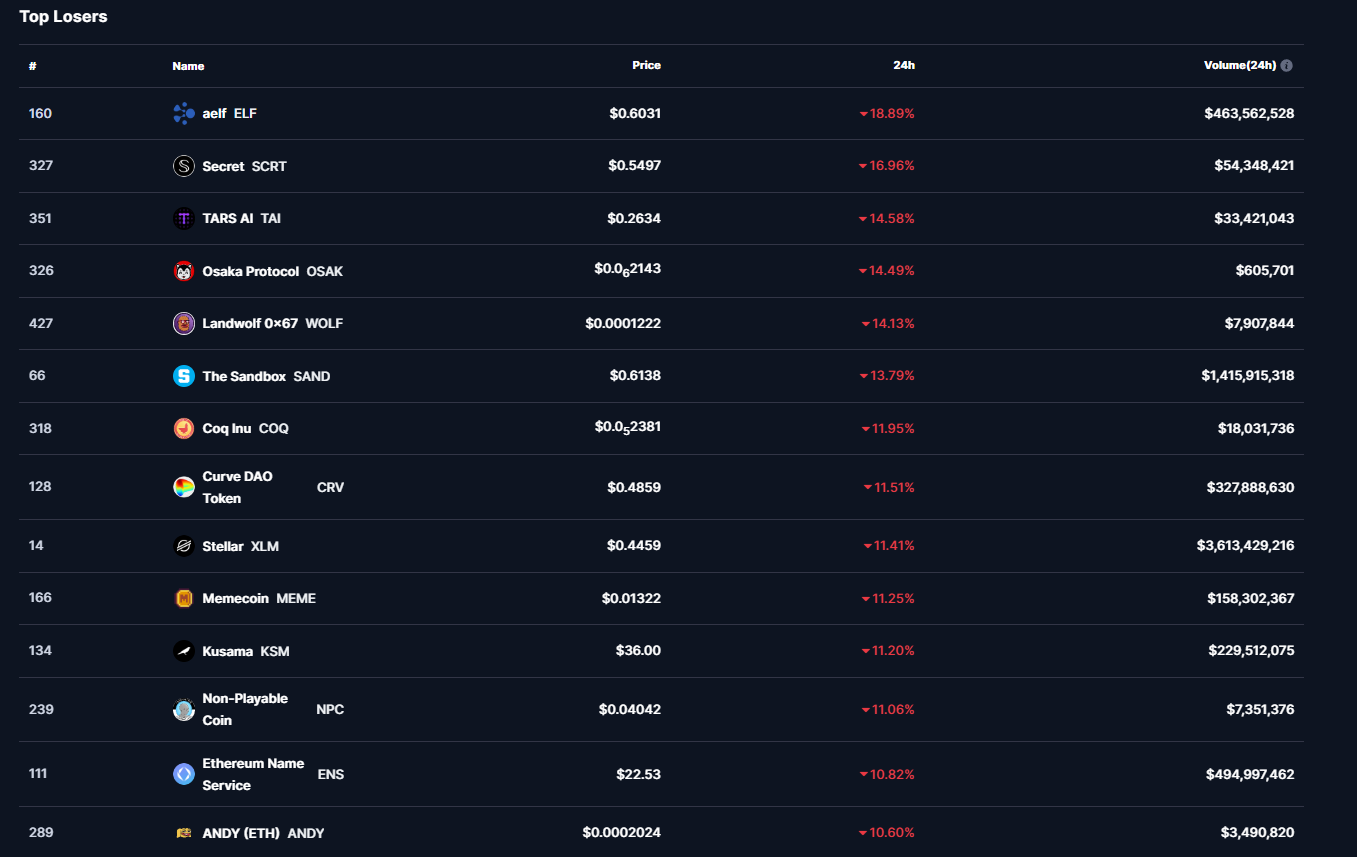Click the aelf coin logo icon
Screen dimensions: 1357x857
click(x=184, y=114)
